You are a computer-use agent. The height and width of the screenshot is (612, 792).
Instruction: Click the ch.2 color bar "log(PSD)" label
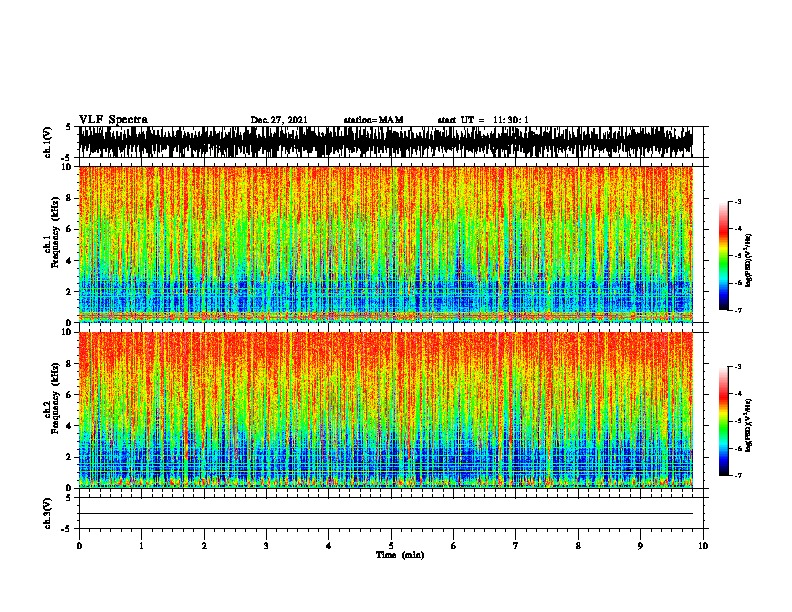click(749, 425)
